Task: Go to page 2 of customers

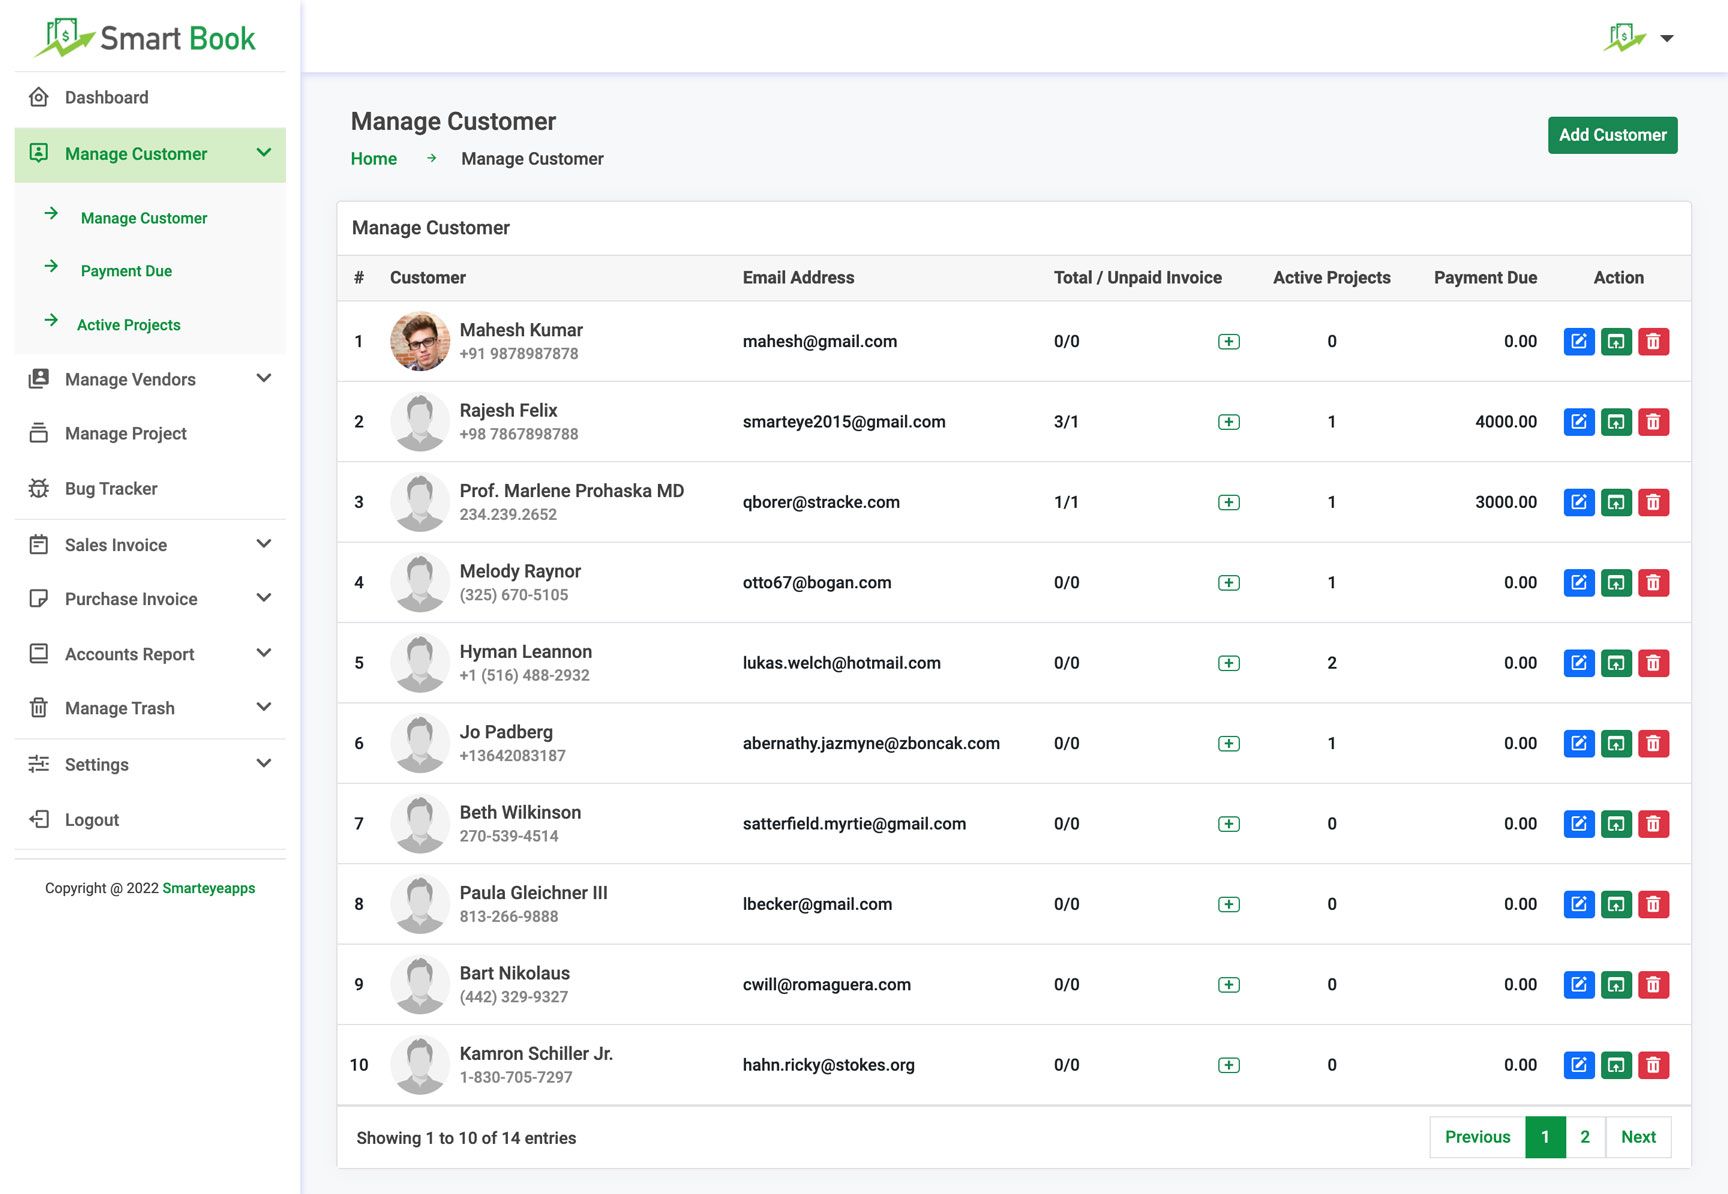Action: (x=1585, y=1137)
